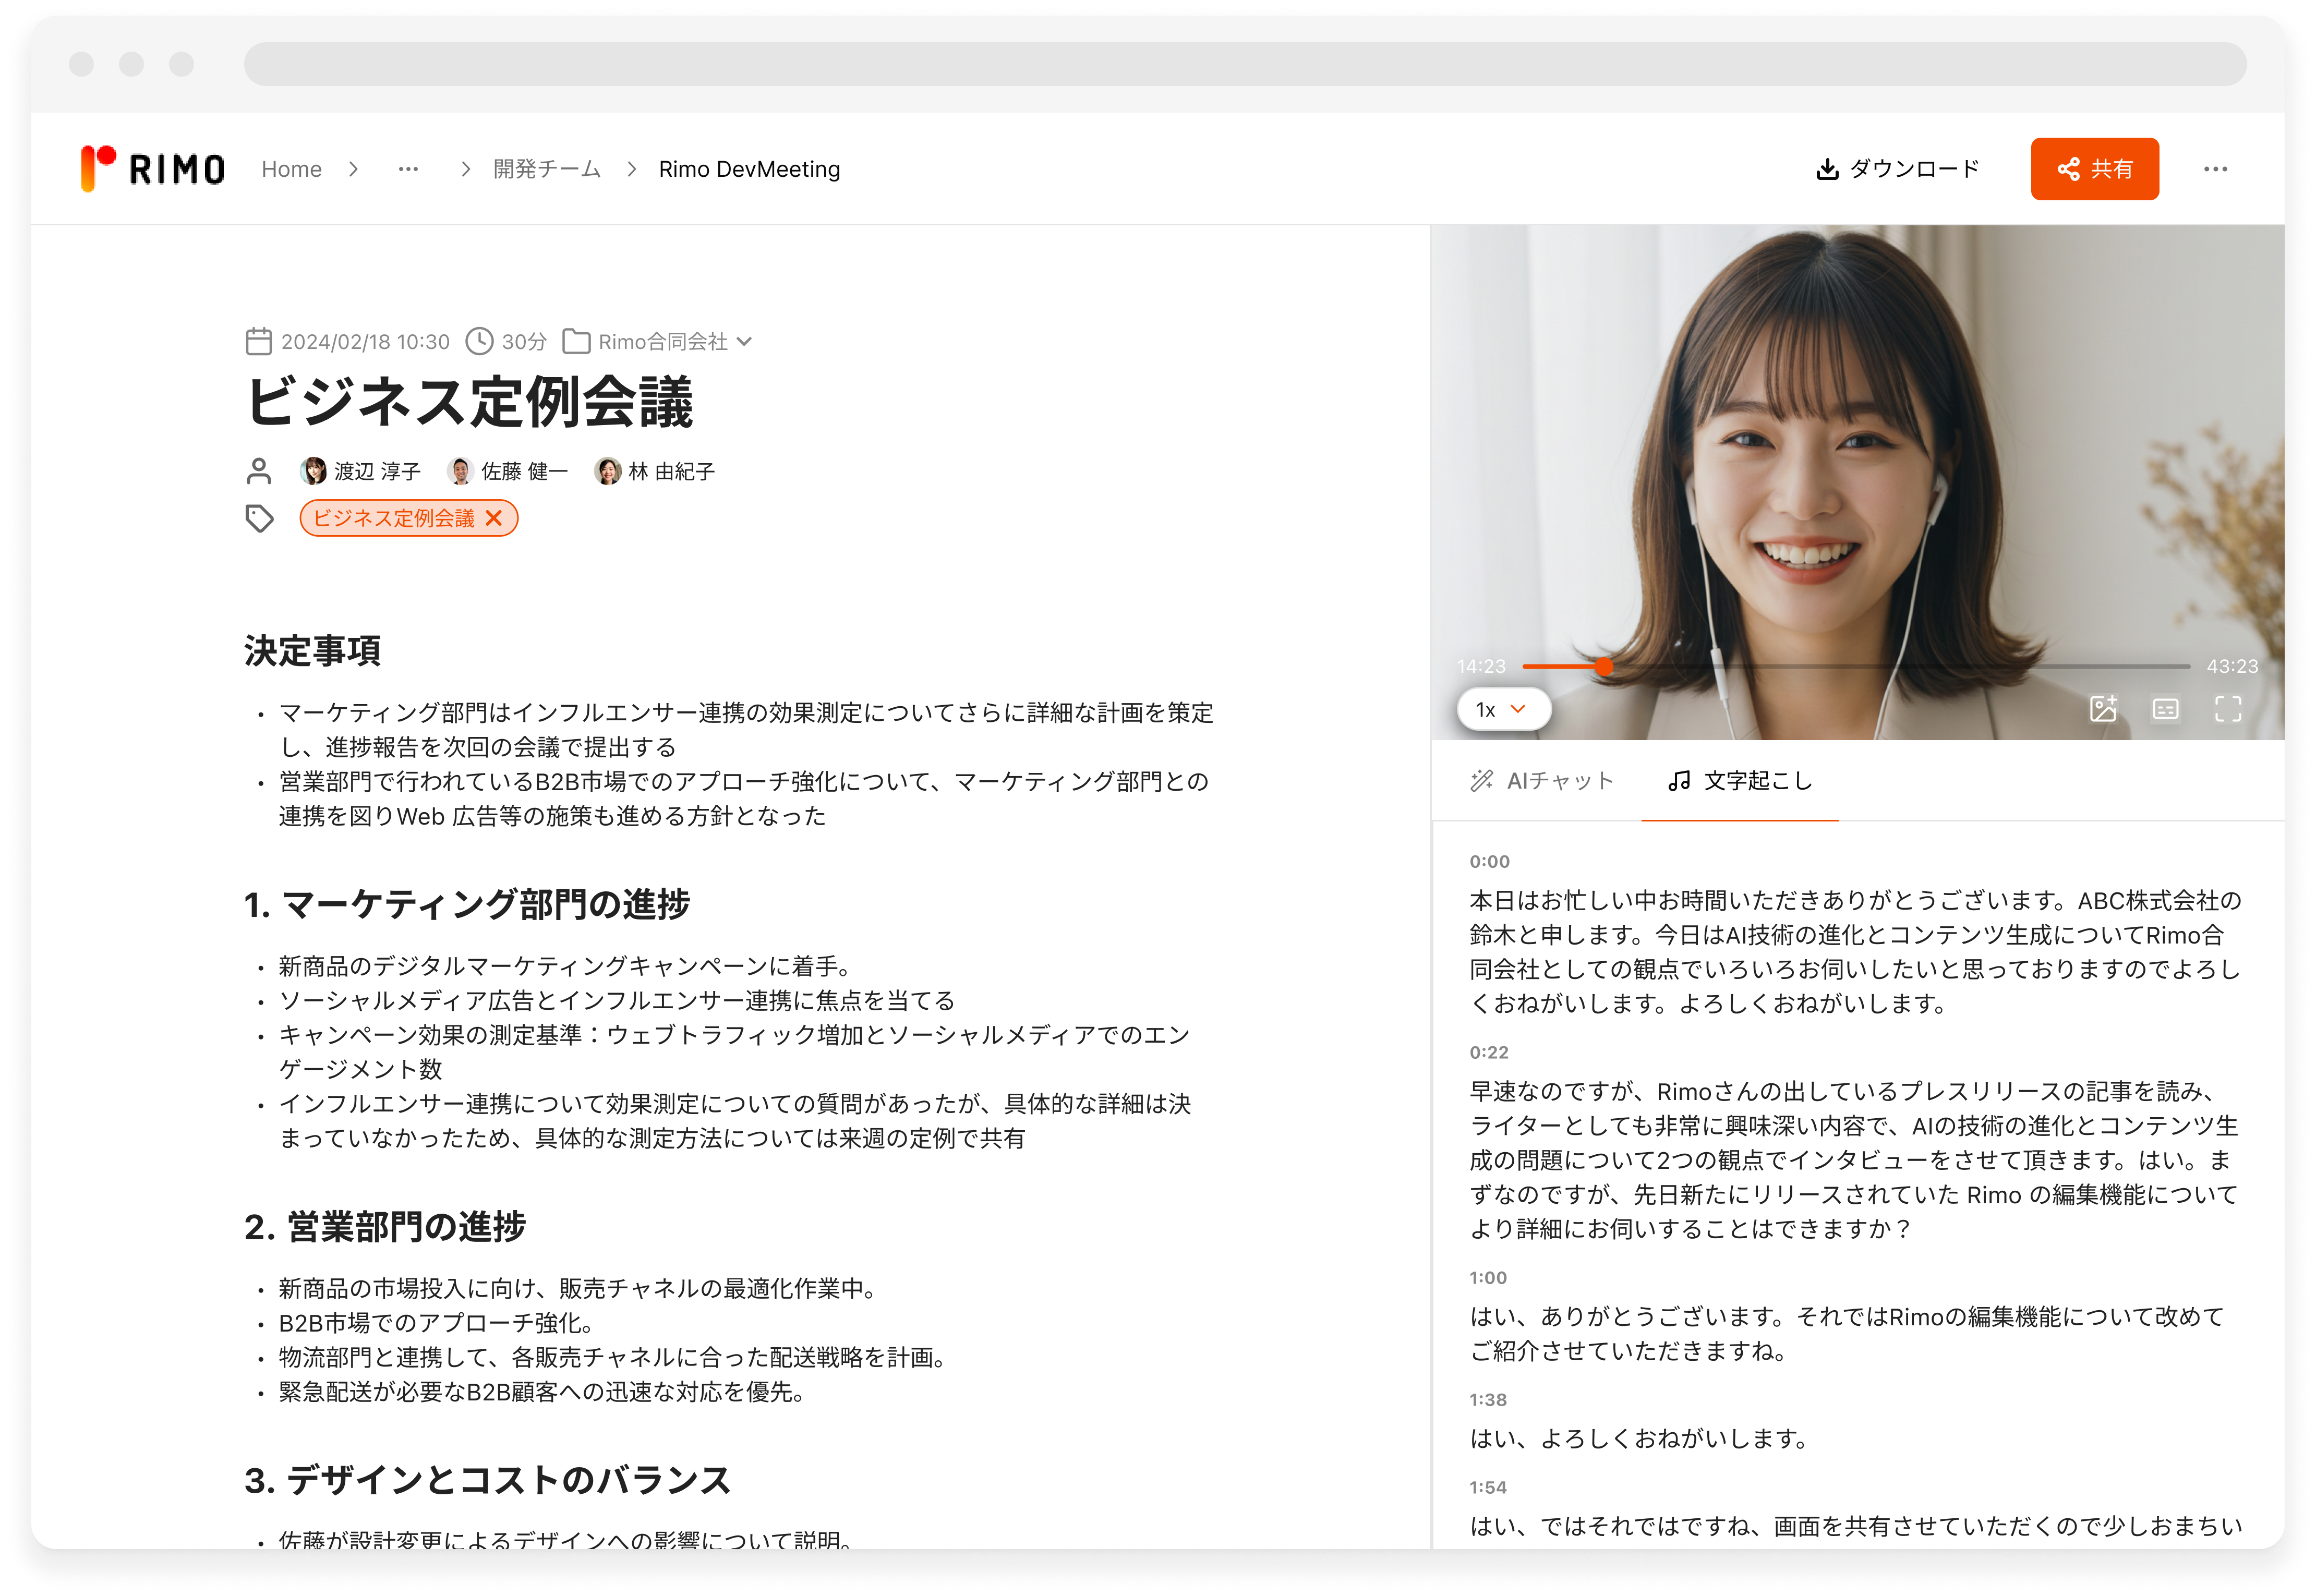Click the 共有 share button
The image size is (2316, 1596).
2094,169
